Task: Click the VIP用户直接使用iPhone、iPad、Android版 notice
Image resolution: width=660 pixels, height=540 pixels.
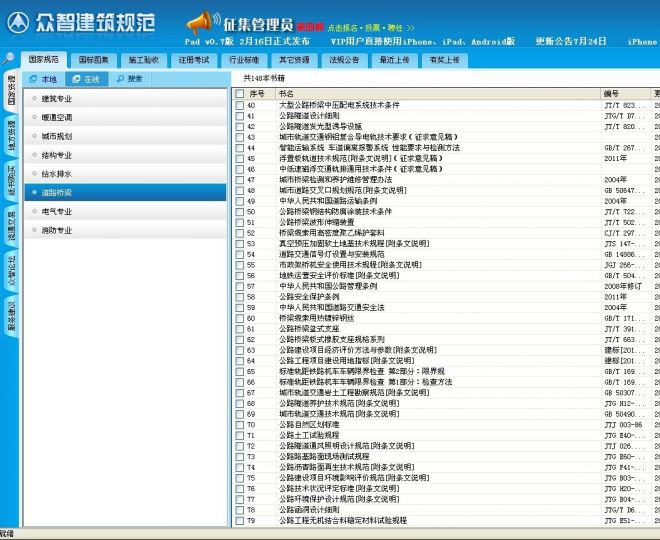Action: click(x=423, y=41)
